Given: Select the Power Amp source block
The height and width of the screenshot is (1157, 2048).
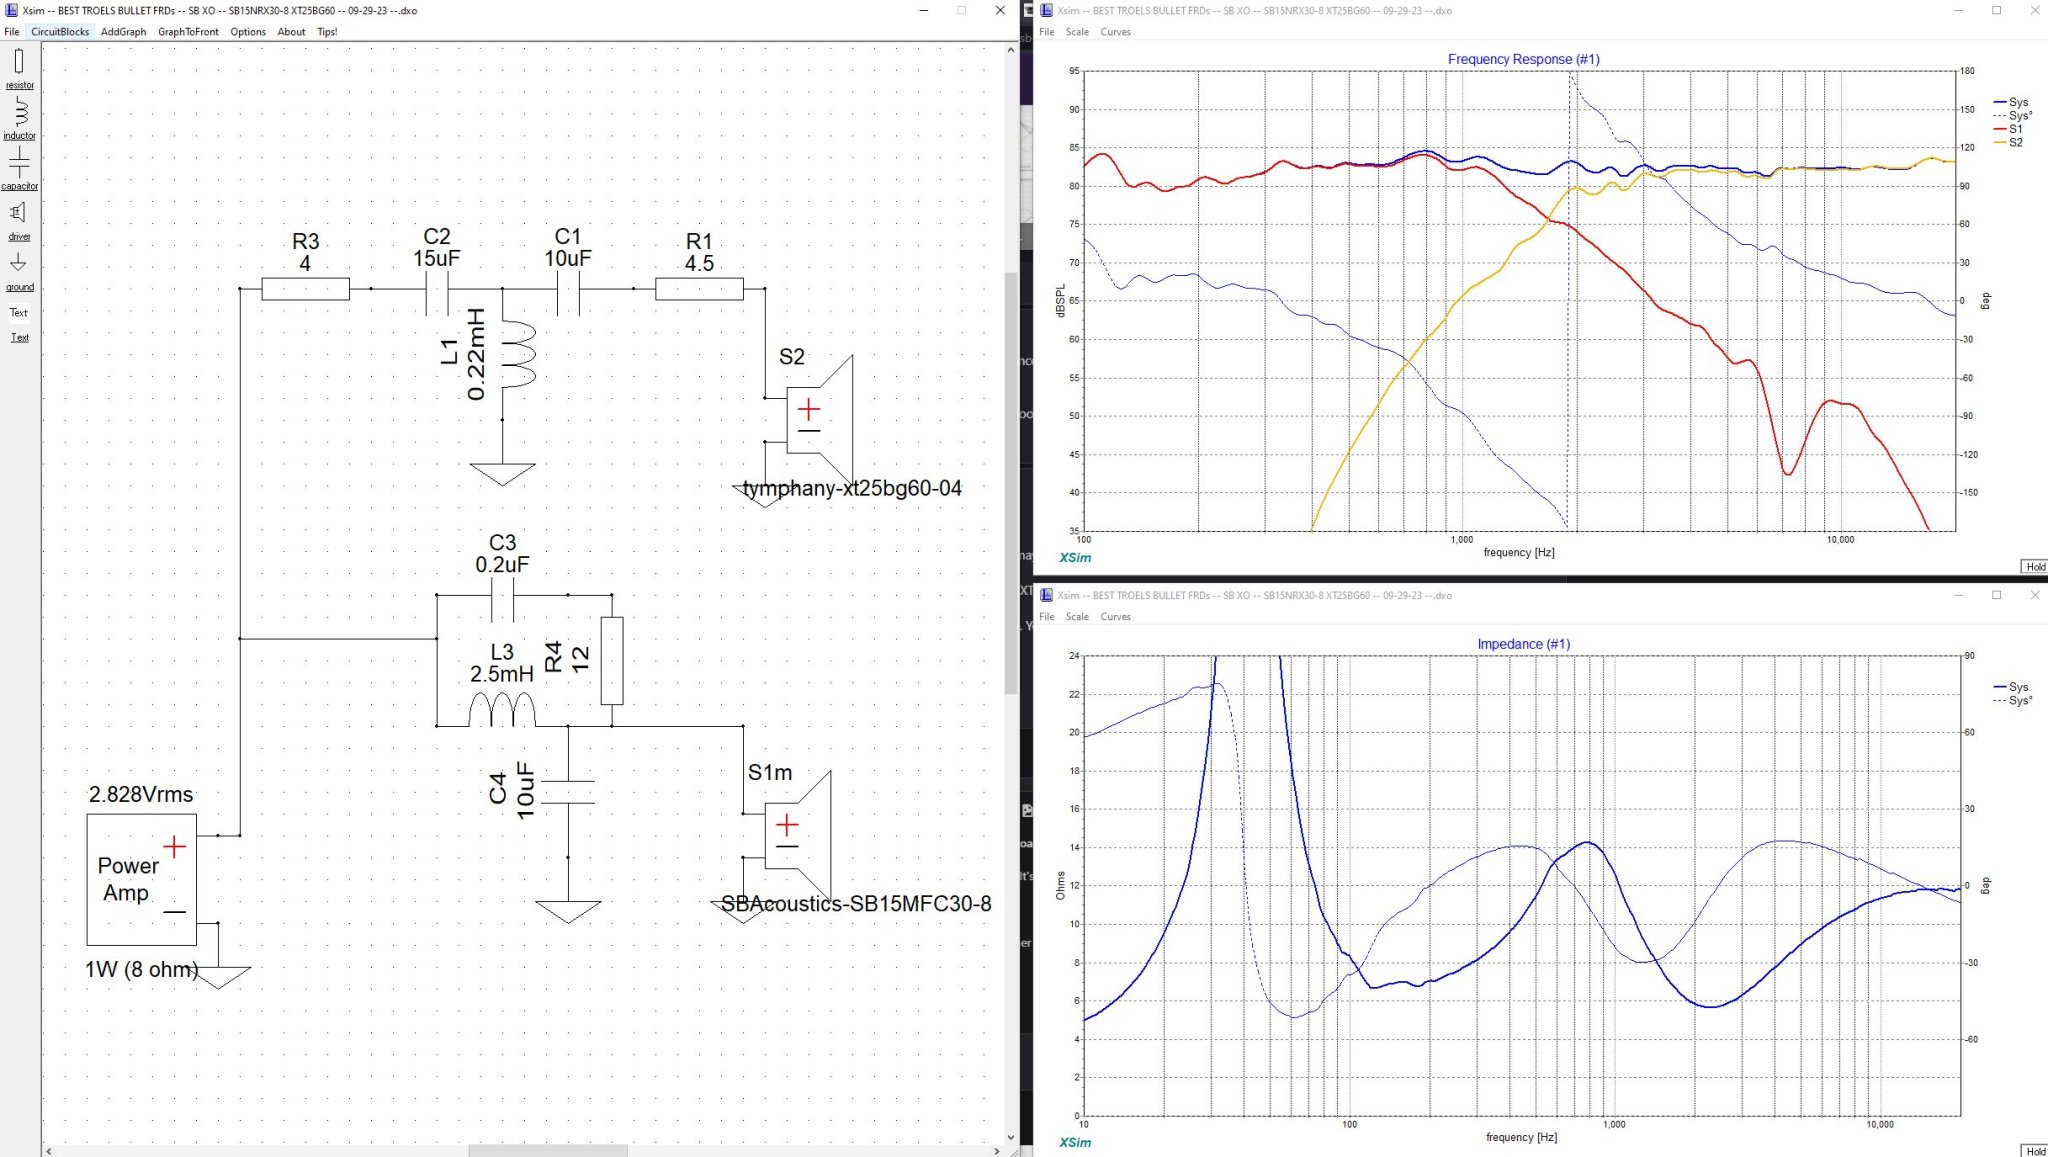Looking at the screenshot, I should pos(141,879).
